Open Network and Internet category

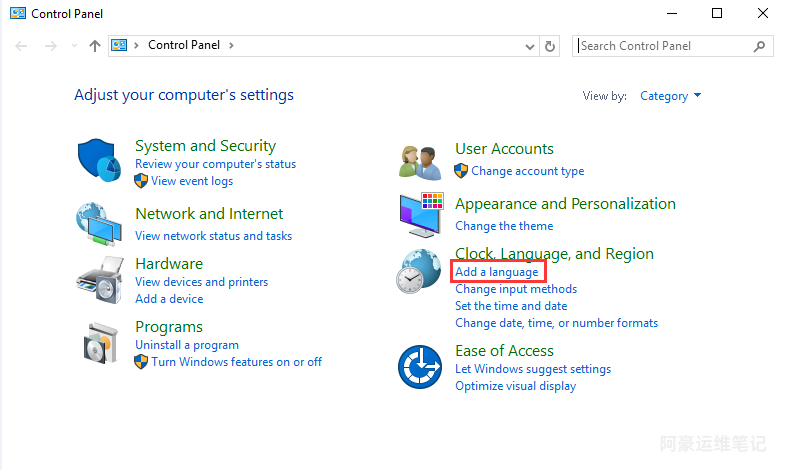209,213
